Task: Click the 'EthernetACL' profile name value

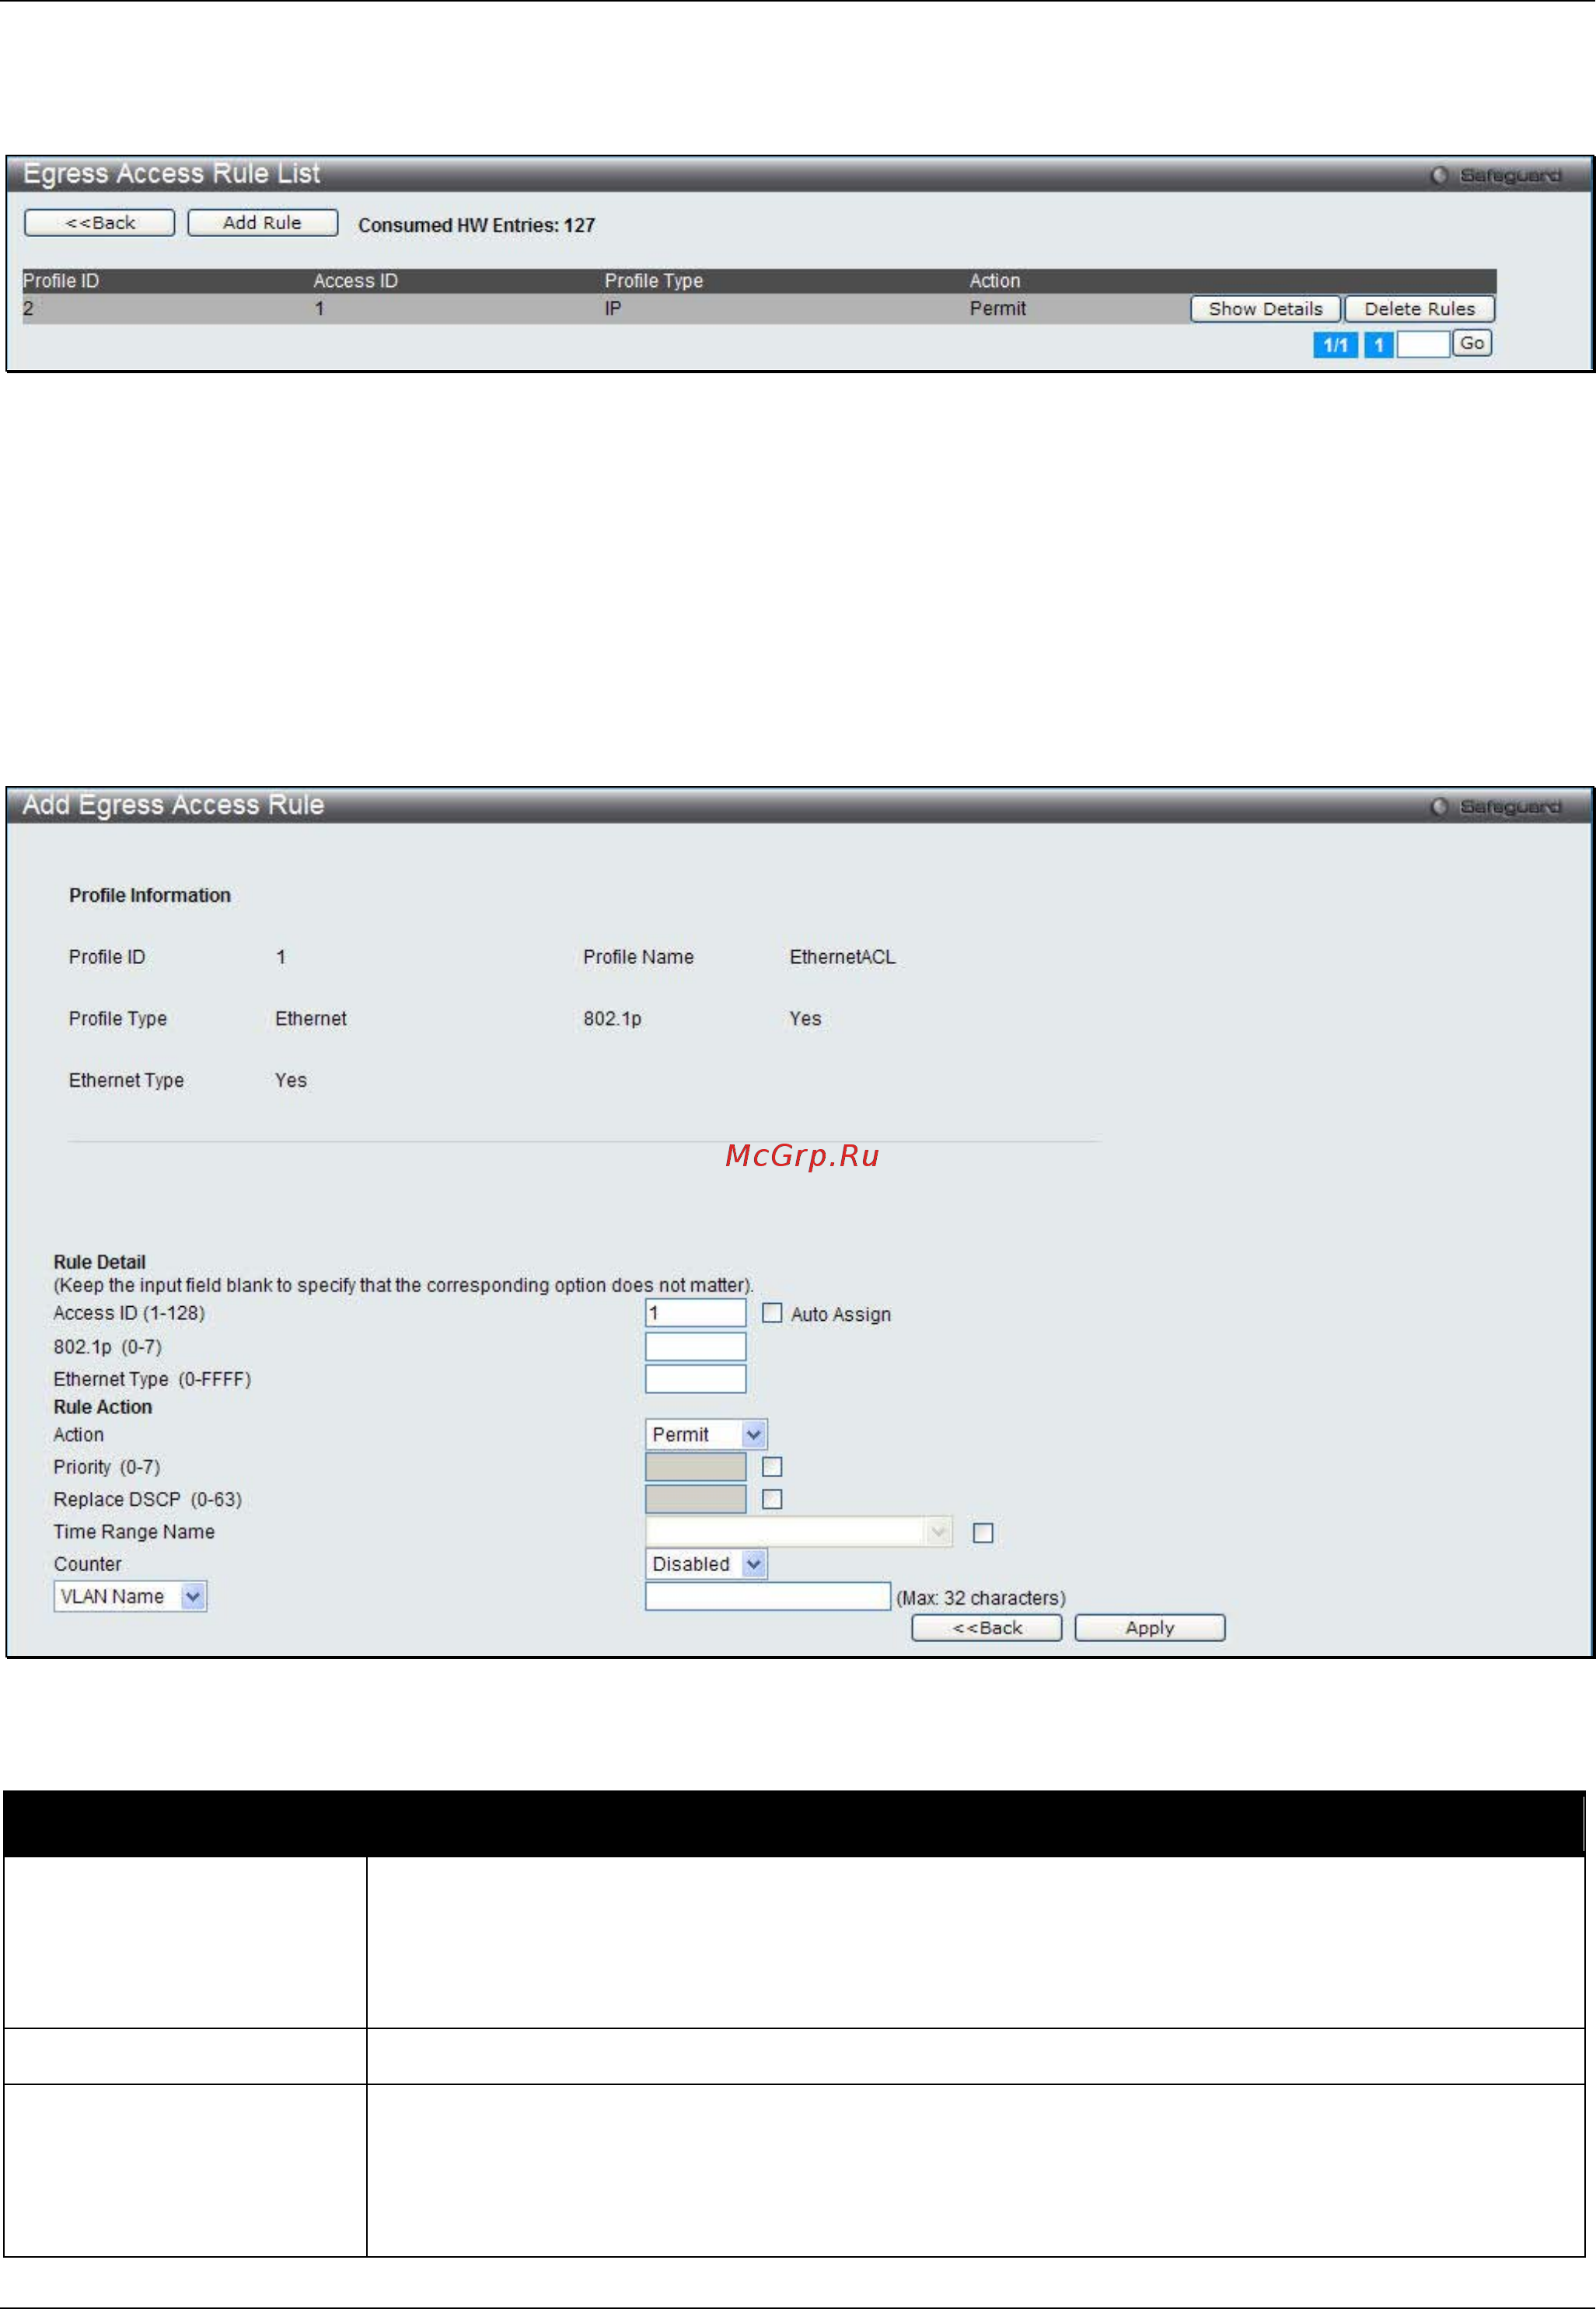Action: (x=843, y=957)
